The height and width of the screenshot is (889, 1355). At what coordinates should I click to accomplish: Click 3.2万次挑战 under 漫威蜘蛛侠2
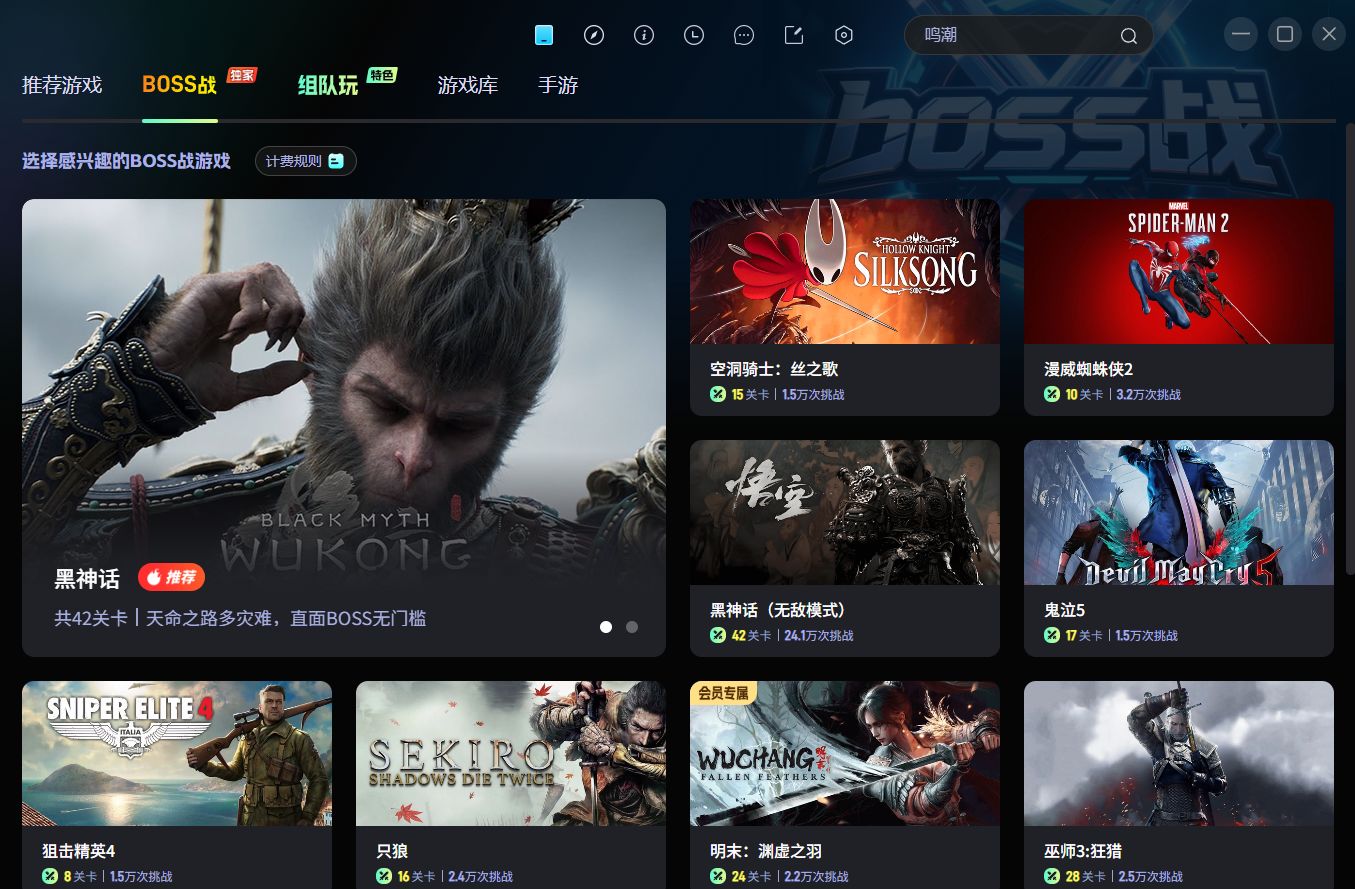point(1149,394)
